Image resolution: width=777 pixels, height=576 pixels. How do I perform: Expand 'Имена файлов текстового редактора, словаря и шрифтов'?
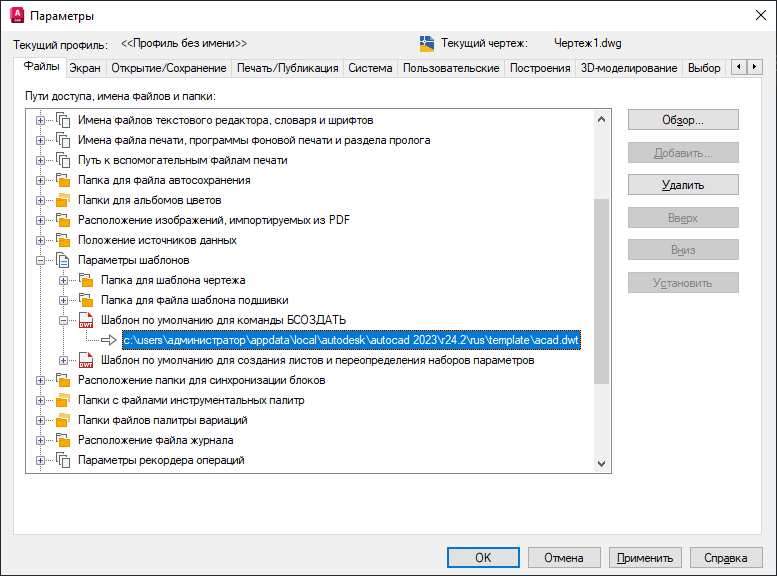point(41,120)
